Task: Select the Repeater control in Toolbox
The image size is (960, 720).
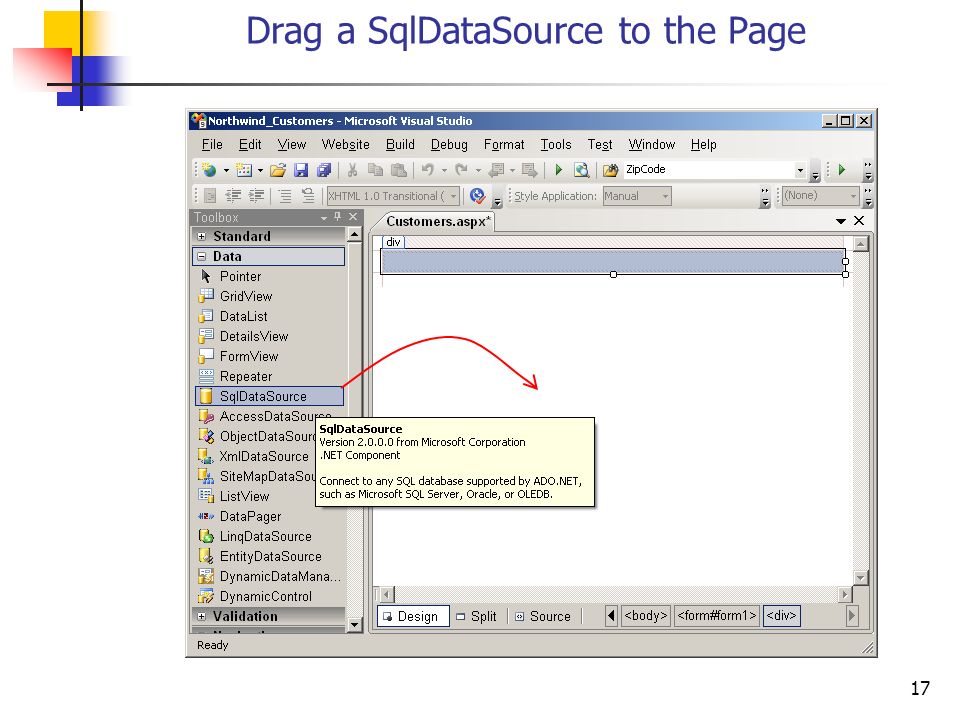Action: click(x=269, y=377)
